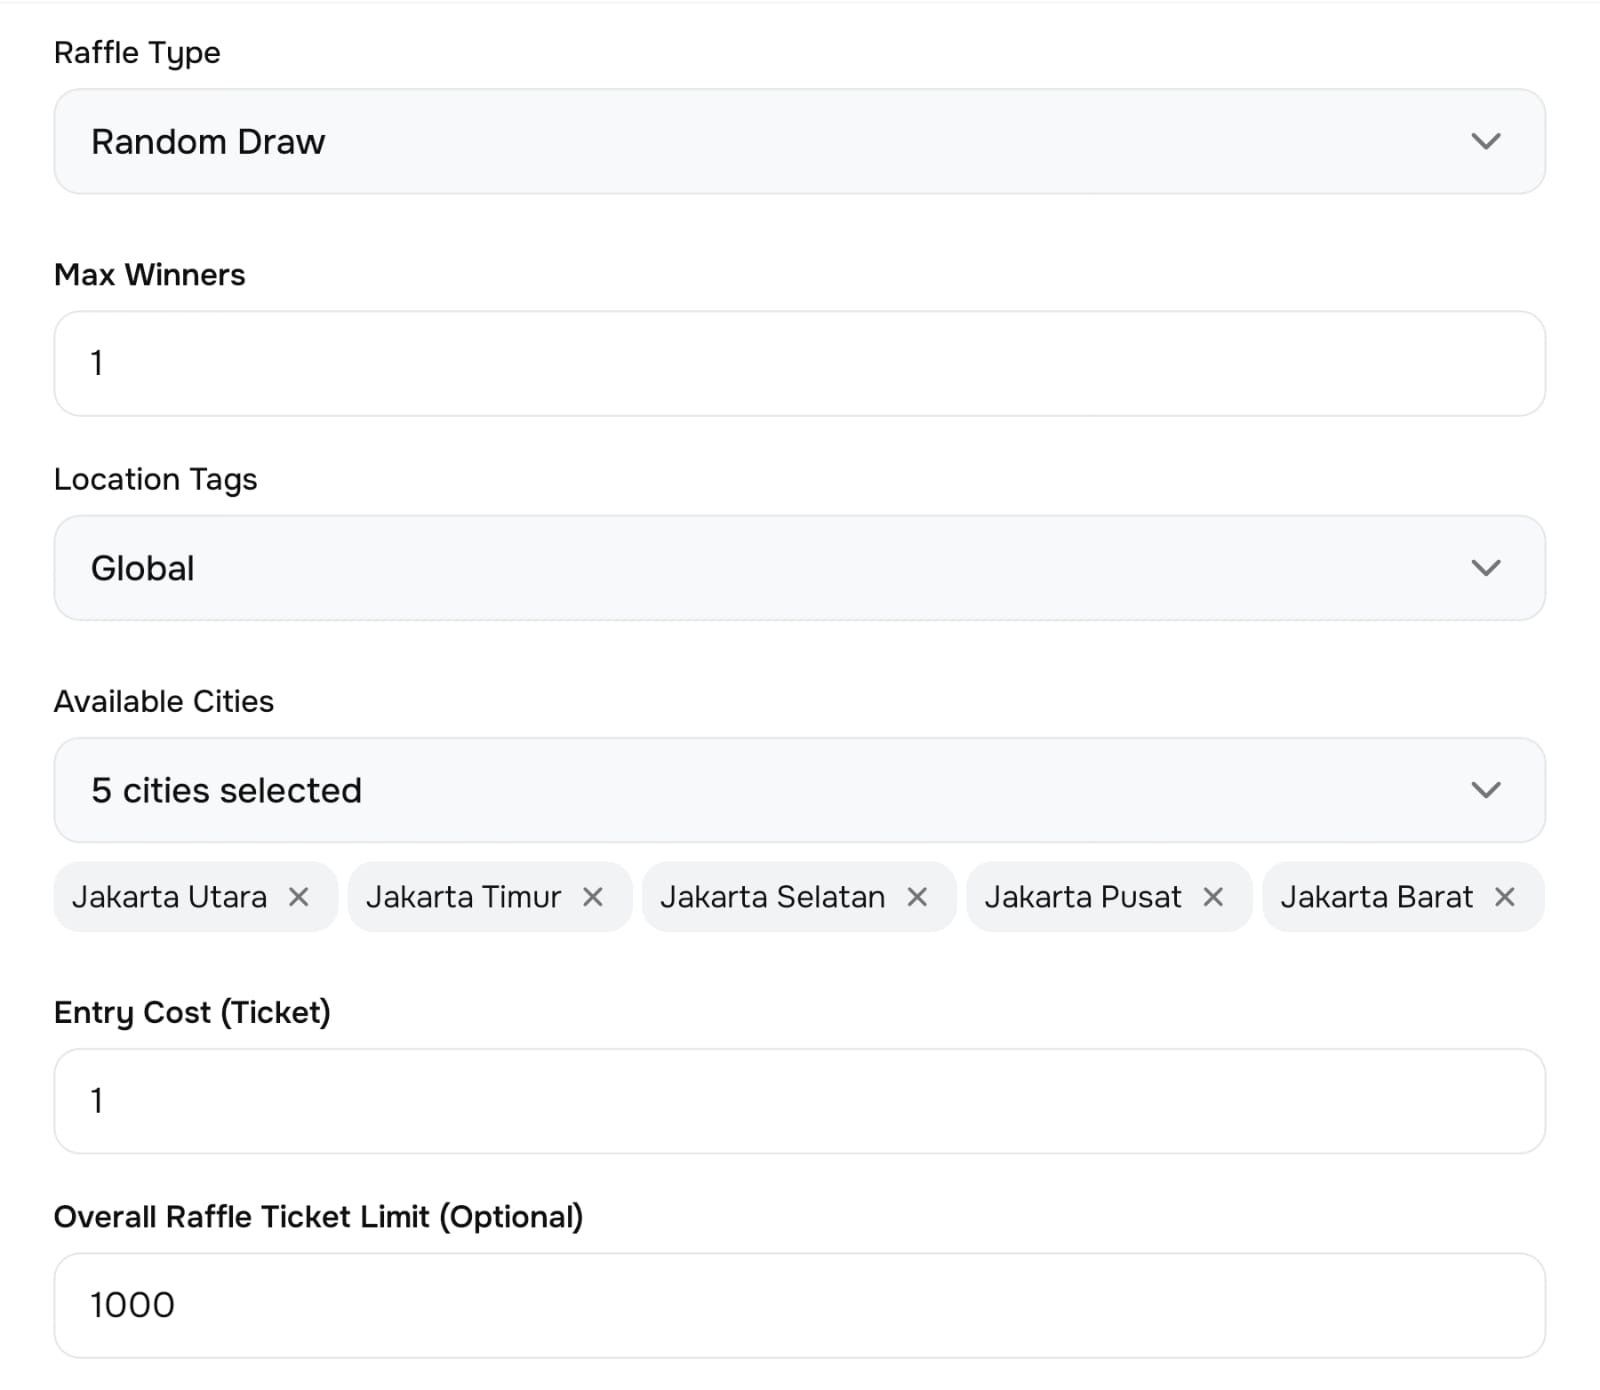
Task: Select the Jakarta Pusat chip label
Action: (1082, 897)
